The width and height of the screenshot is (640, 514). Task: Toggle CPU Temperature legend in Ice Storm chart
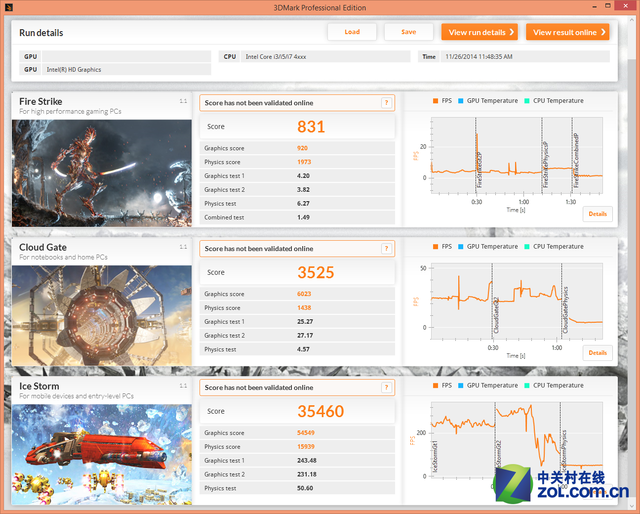554,385
